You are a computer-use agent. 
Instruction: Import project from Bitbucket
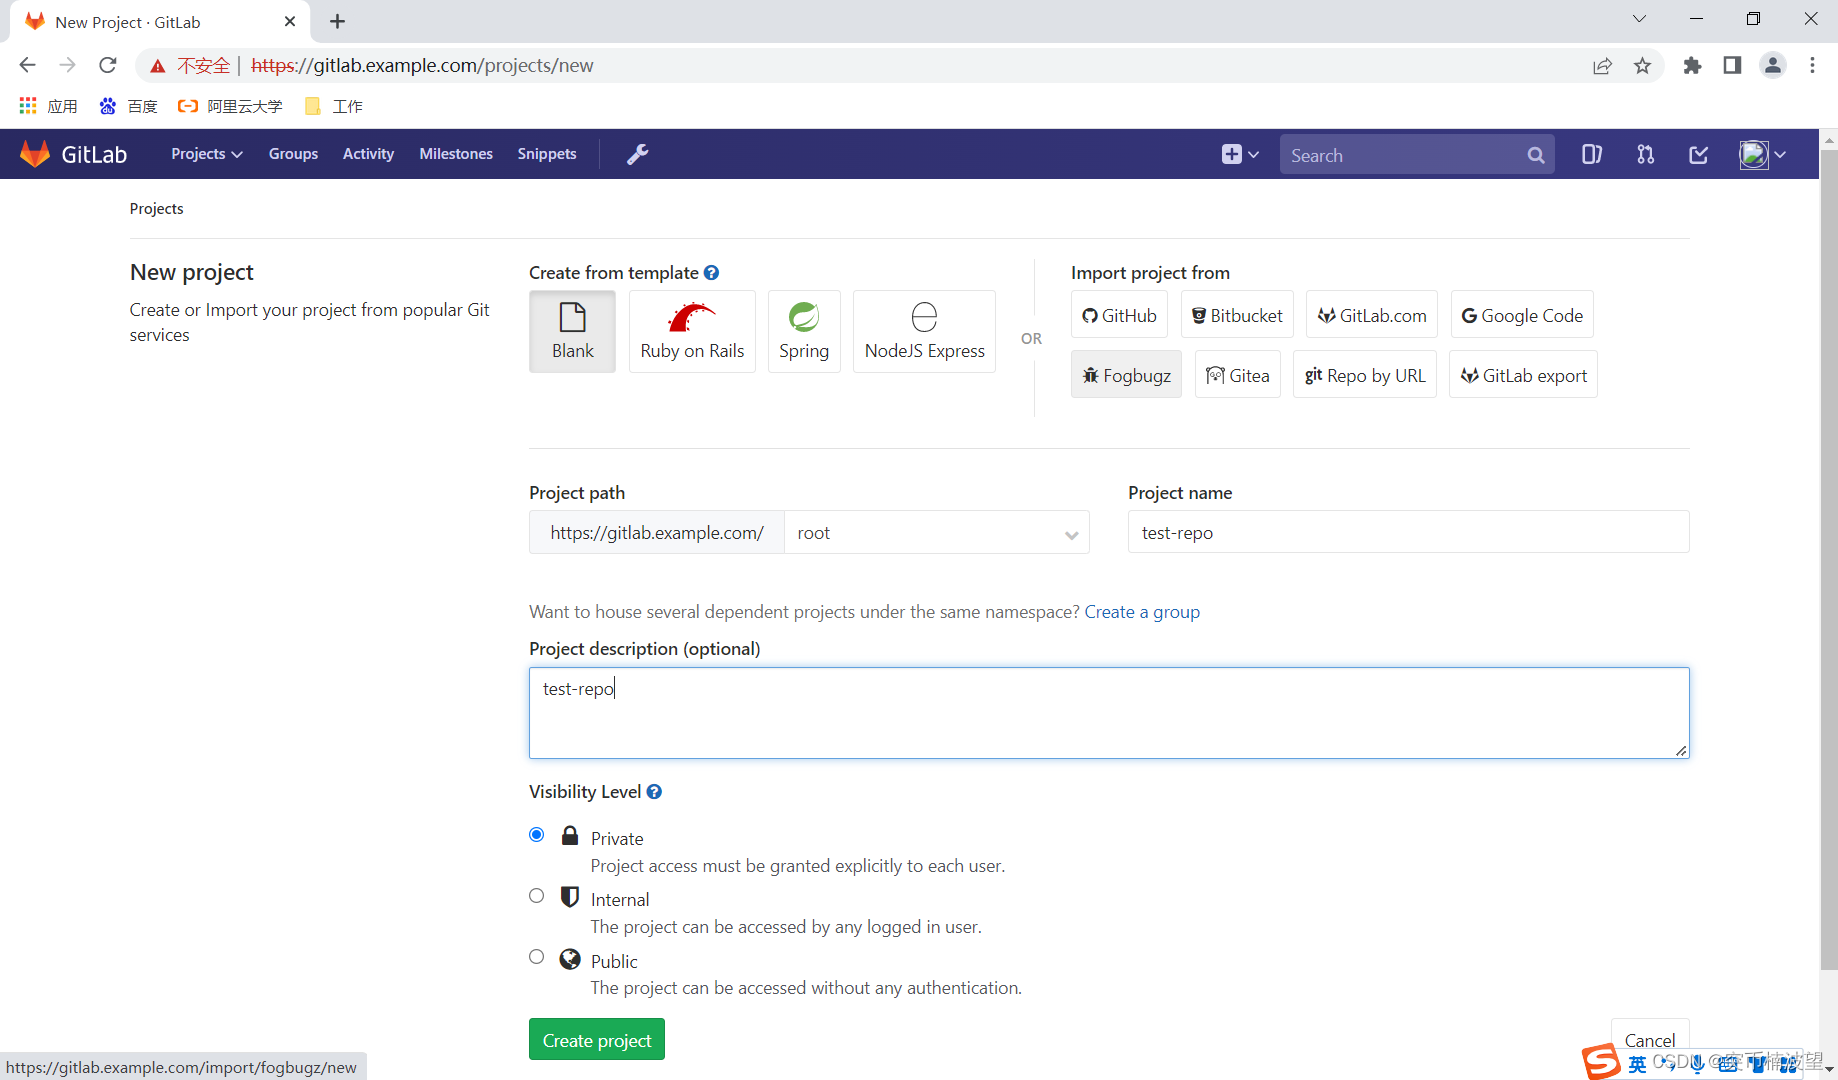1237,315
